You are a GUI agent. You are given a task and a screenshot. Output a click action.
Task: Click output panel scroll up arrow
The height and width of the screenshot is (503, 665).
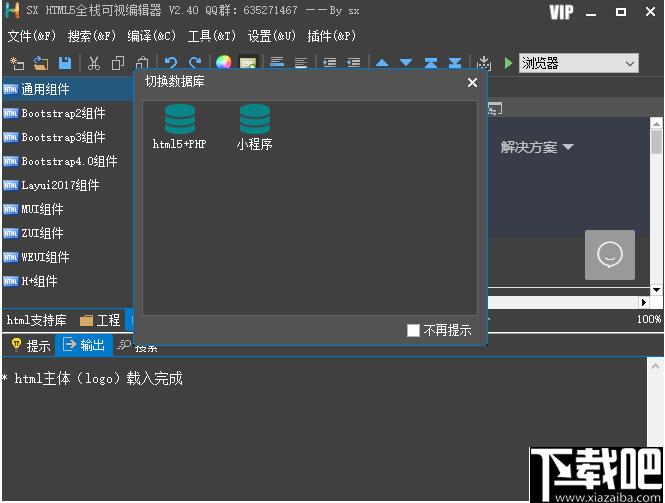(x=654, y=366)
